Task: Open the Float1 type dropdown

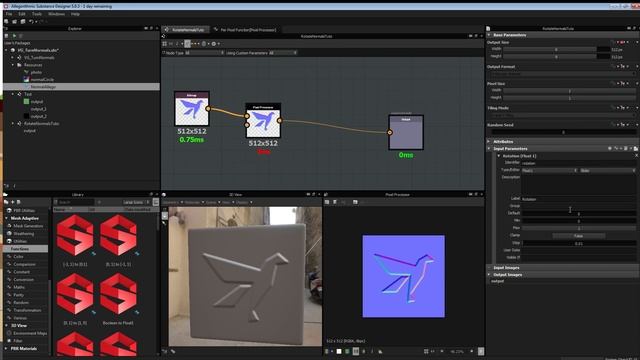Action: point(550,171)
